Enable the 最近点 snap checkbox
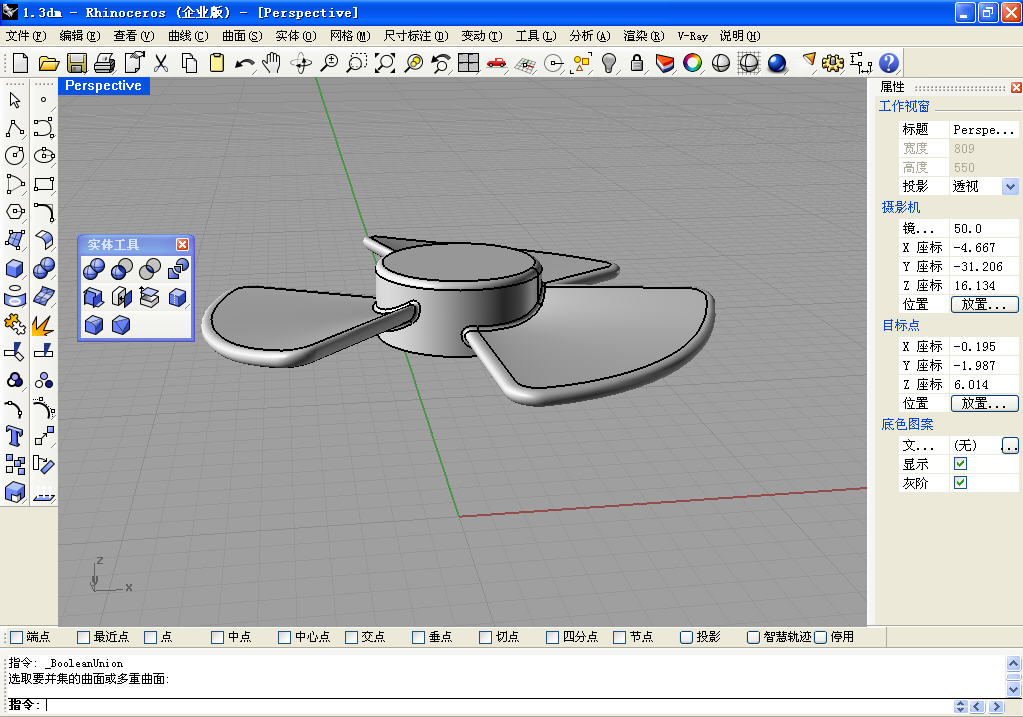The height and width of the screenshot is (717, 1023). click(84, 637)
